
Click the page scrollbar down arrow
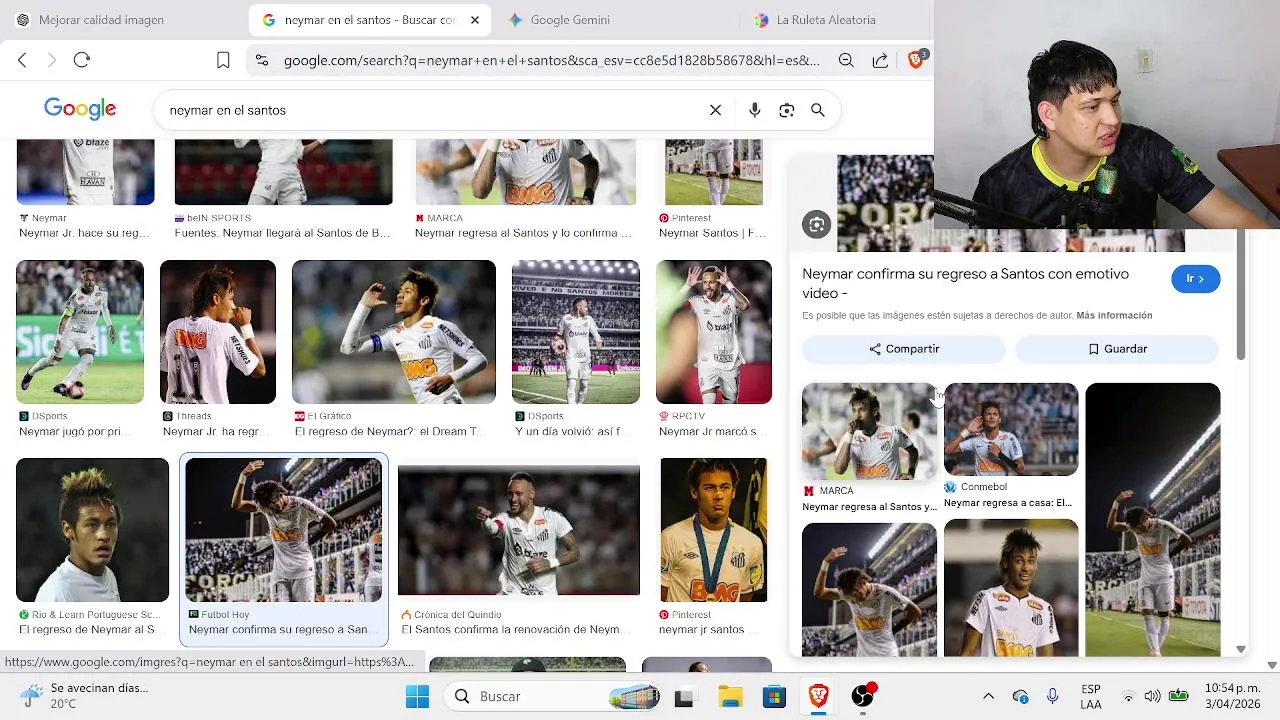(x=1272, y=665)
